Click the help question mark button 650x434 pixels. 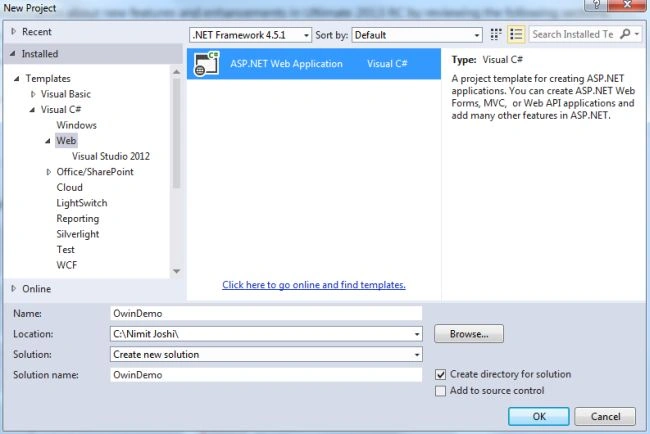596,5
